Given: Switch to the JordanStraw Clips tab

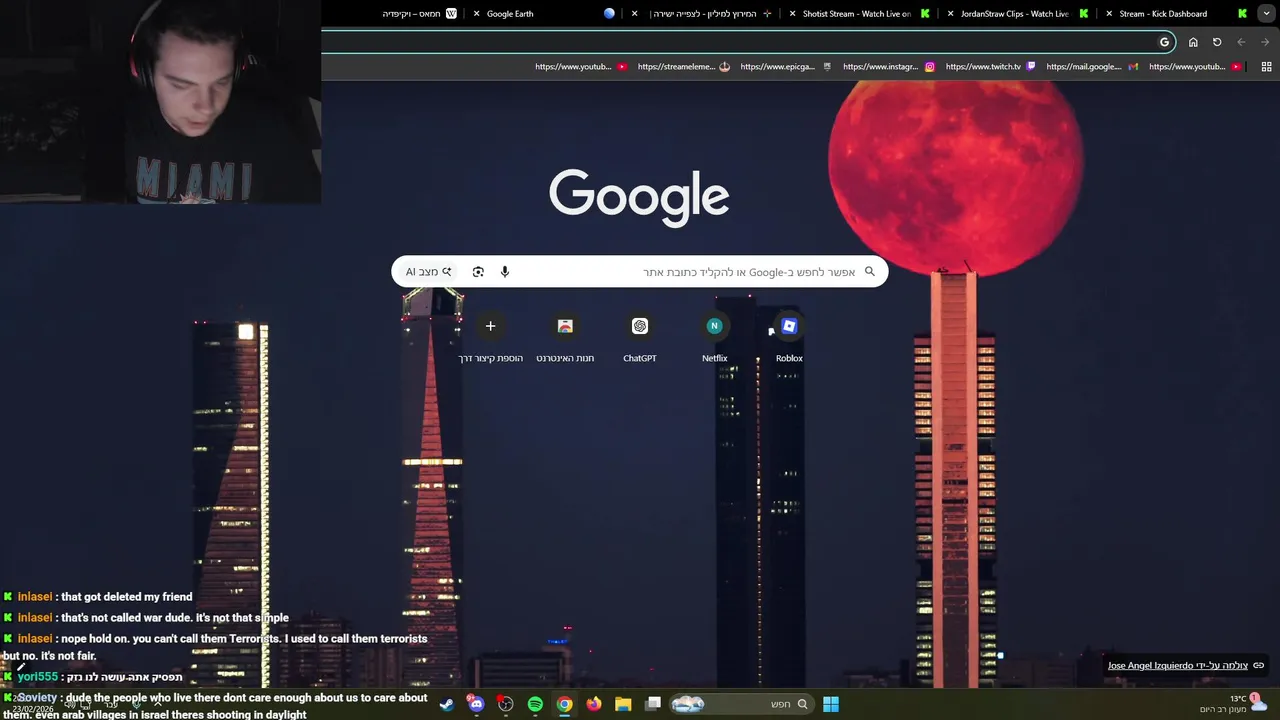Looking at the screenshot, I should point(1016,14).
